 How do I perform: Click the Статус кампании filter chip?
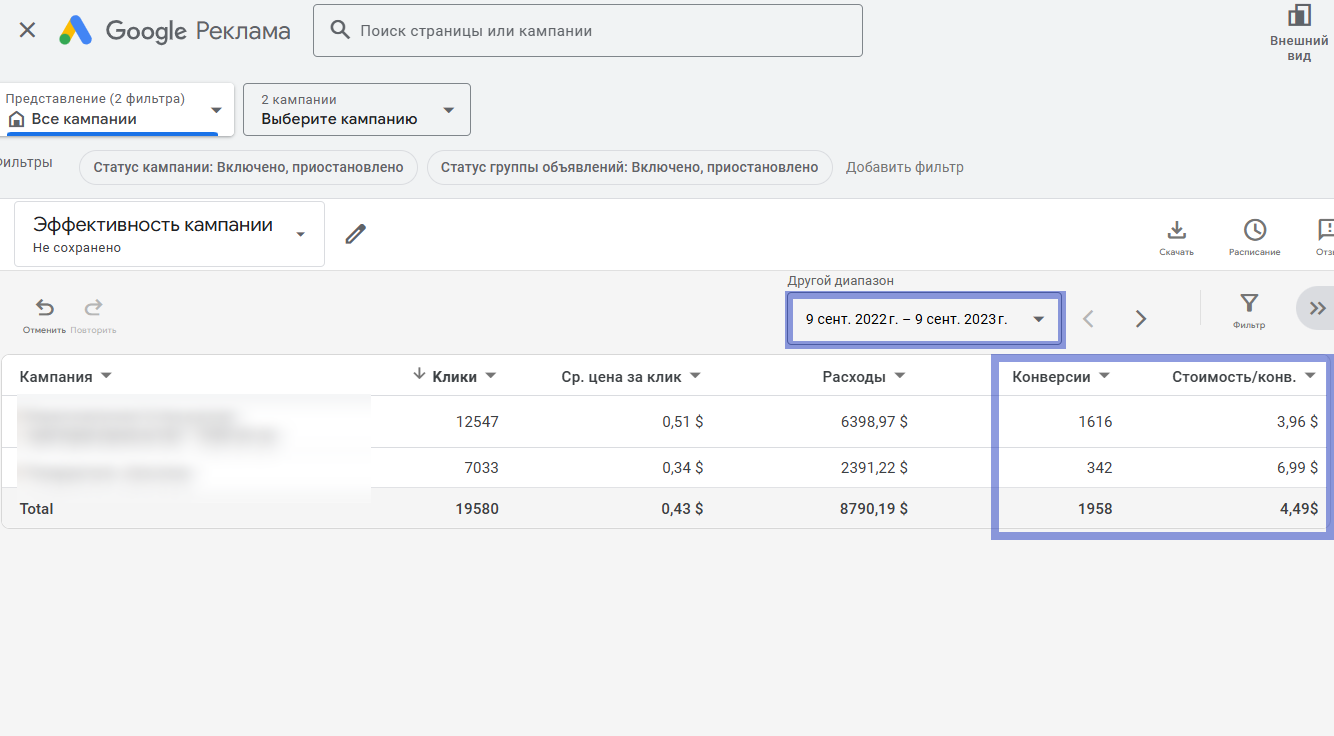248,167
